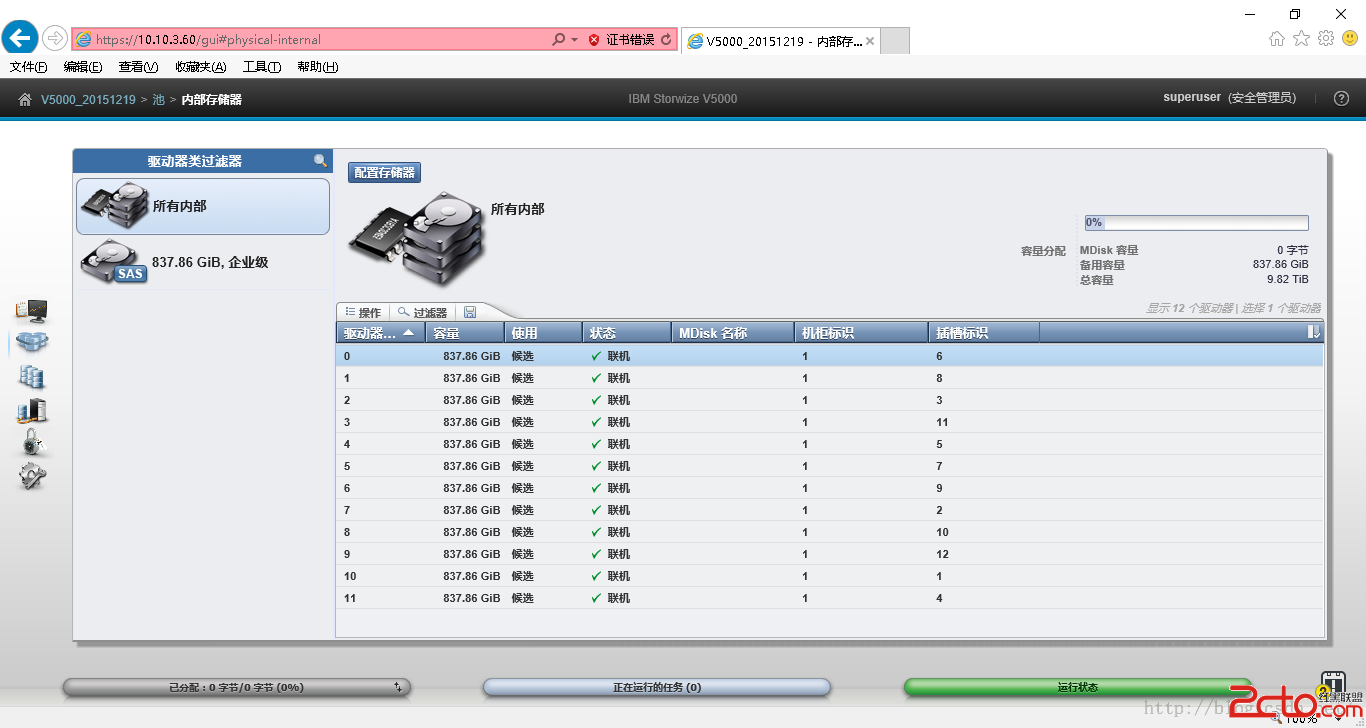This screenshot has width=1366, height=728.
Task: Select drive row with ID 7
Action: pyautogui.click(x=829, y=510)
